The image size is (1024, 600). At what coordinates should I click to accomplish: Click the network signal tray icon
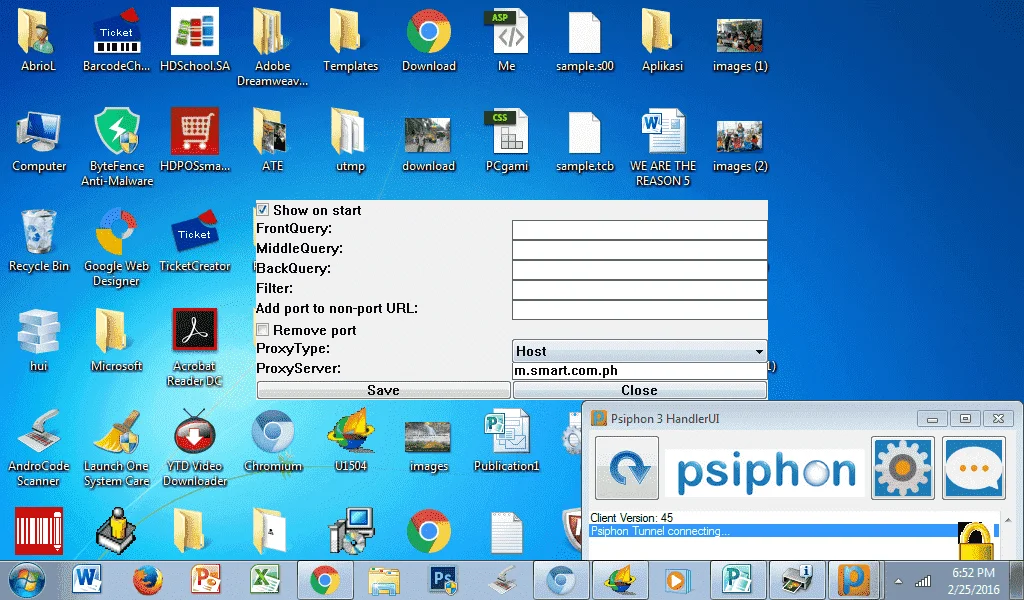tap(923, 581)
